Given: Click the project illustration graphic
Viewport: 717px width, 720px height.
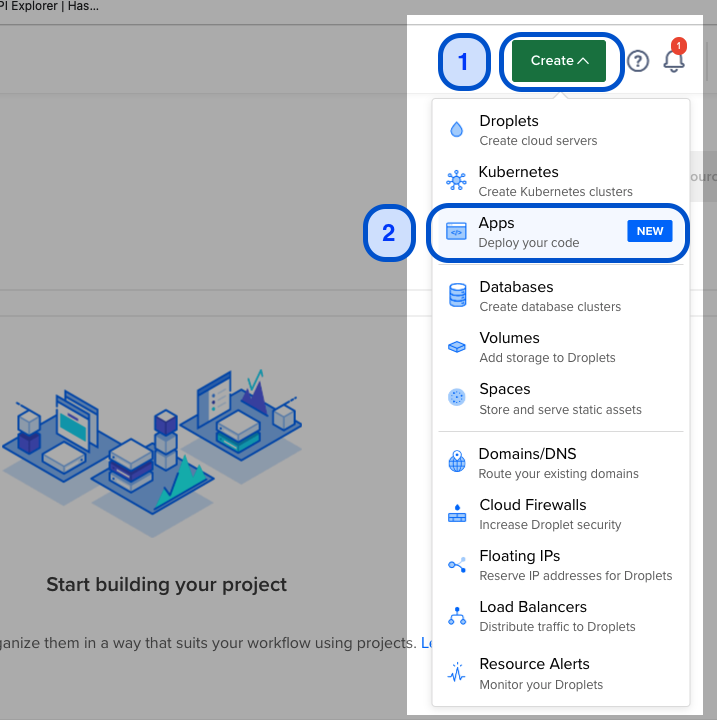Looking at the screenshot, I should click(x=152, y=452).
